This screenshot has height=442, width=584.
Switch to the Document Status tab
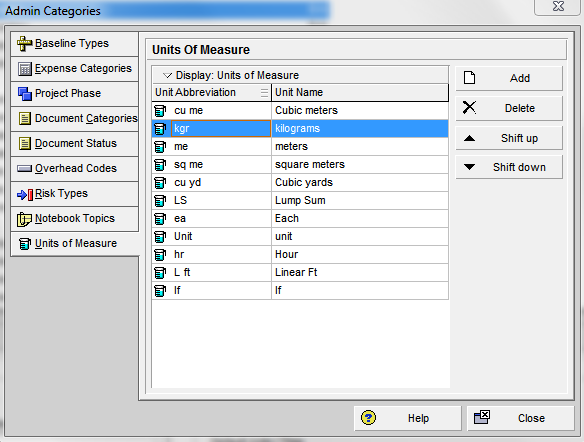(x=74, y=143)
